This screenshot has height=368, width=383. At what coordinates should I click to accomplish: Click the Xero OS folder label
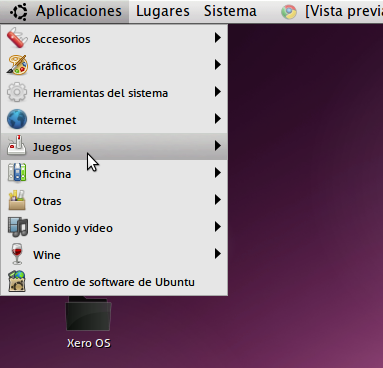89,343
